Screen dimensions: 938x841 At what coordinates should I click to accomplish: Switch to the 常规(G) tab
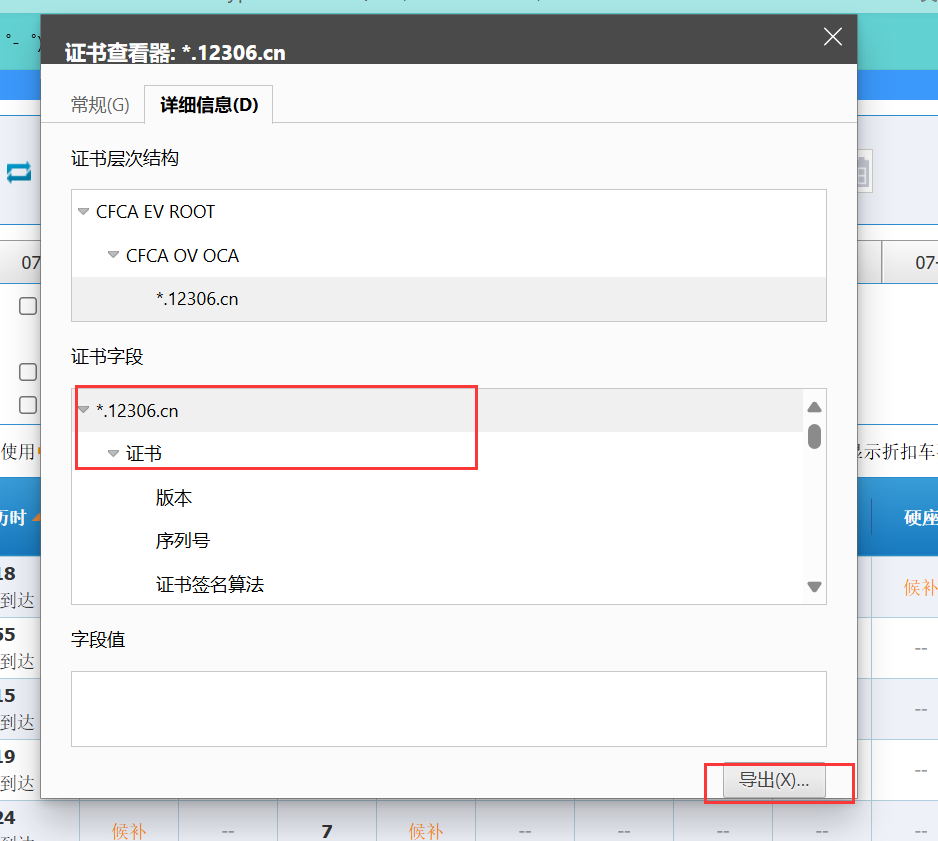pyautogui.click(x=100, y=105)
